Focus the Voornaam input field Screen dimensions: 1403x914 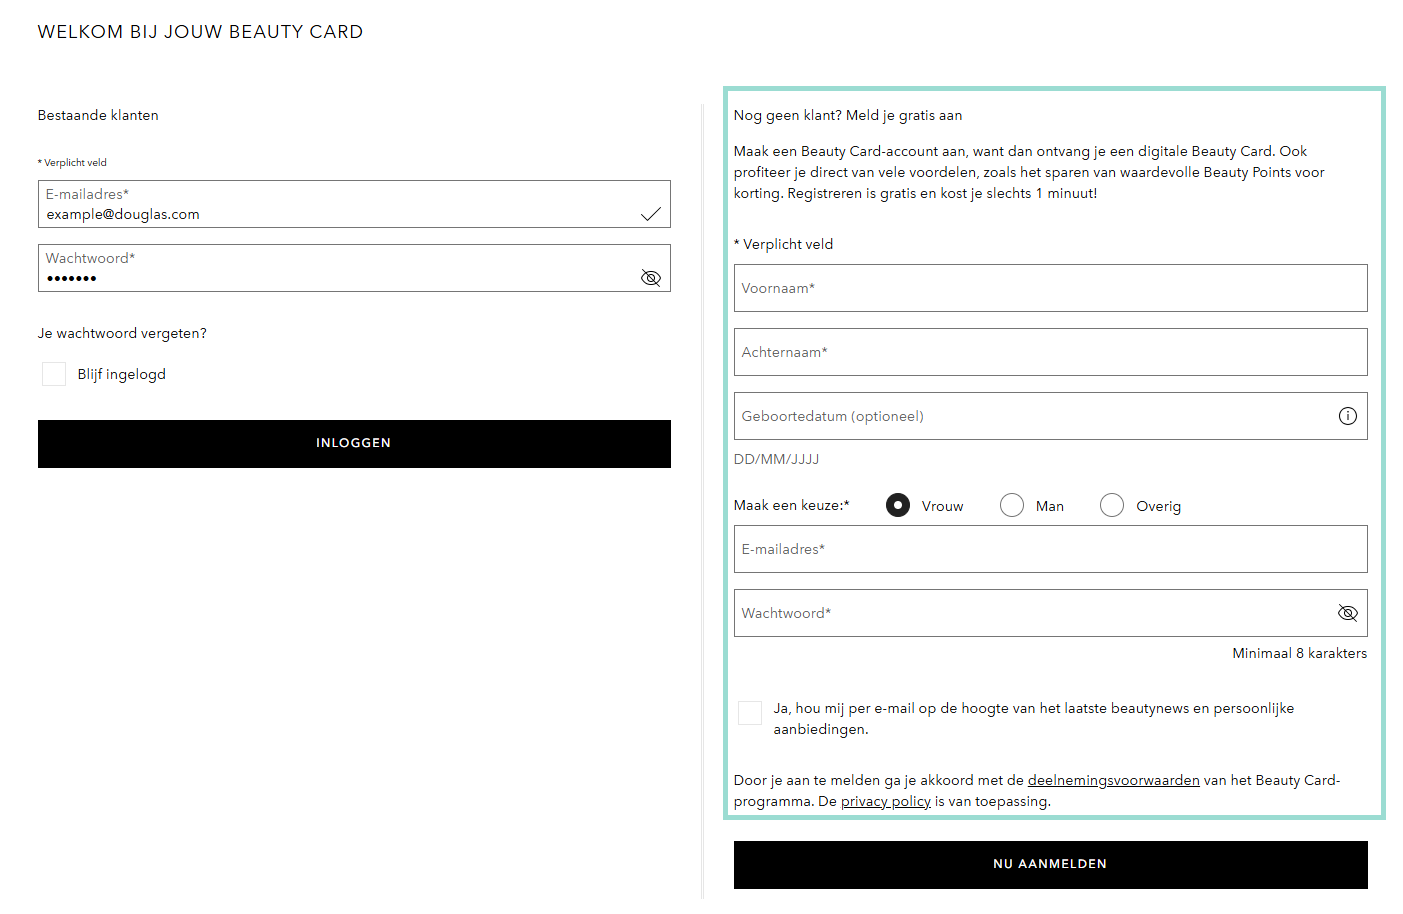1050,288
